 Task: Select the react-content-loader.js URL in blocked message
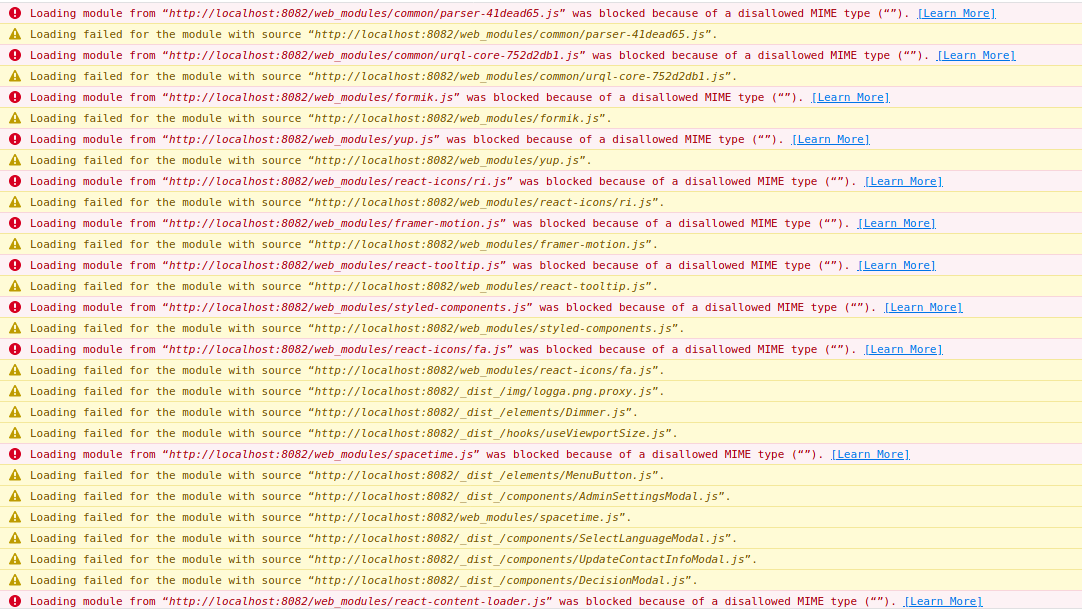[x=357, y=602]
